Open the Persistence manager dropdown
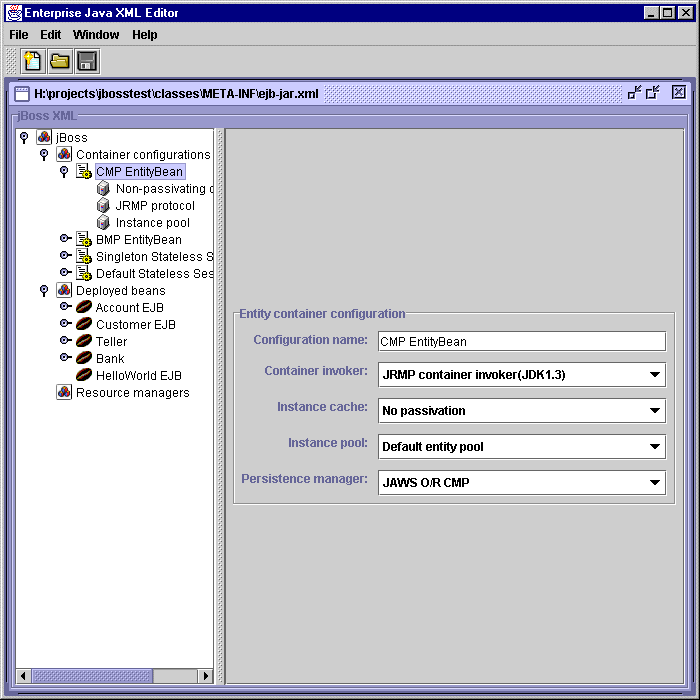This screenshot has width=700, height=700. click(654, 483)
